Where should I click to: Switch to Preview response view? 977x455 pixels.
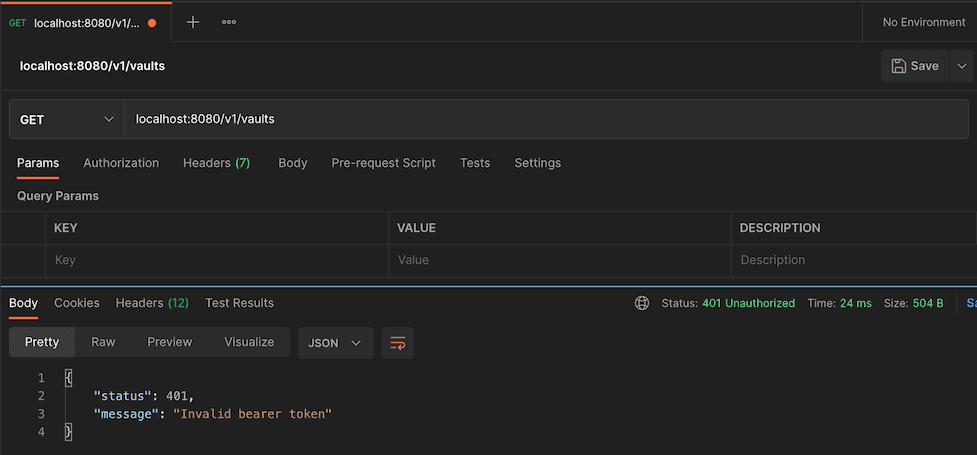coord(169,342)
